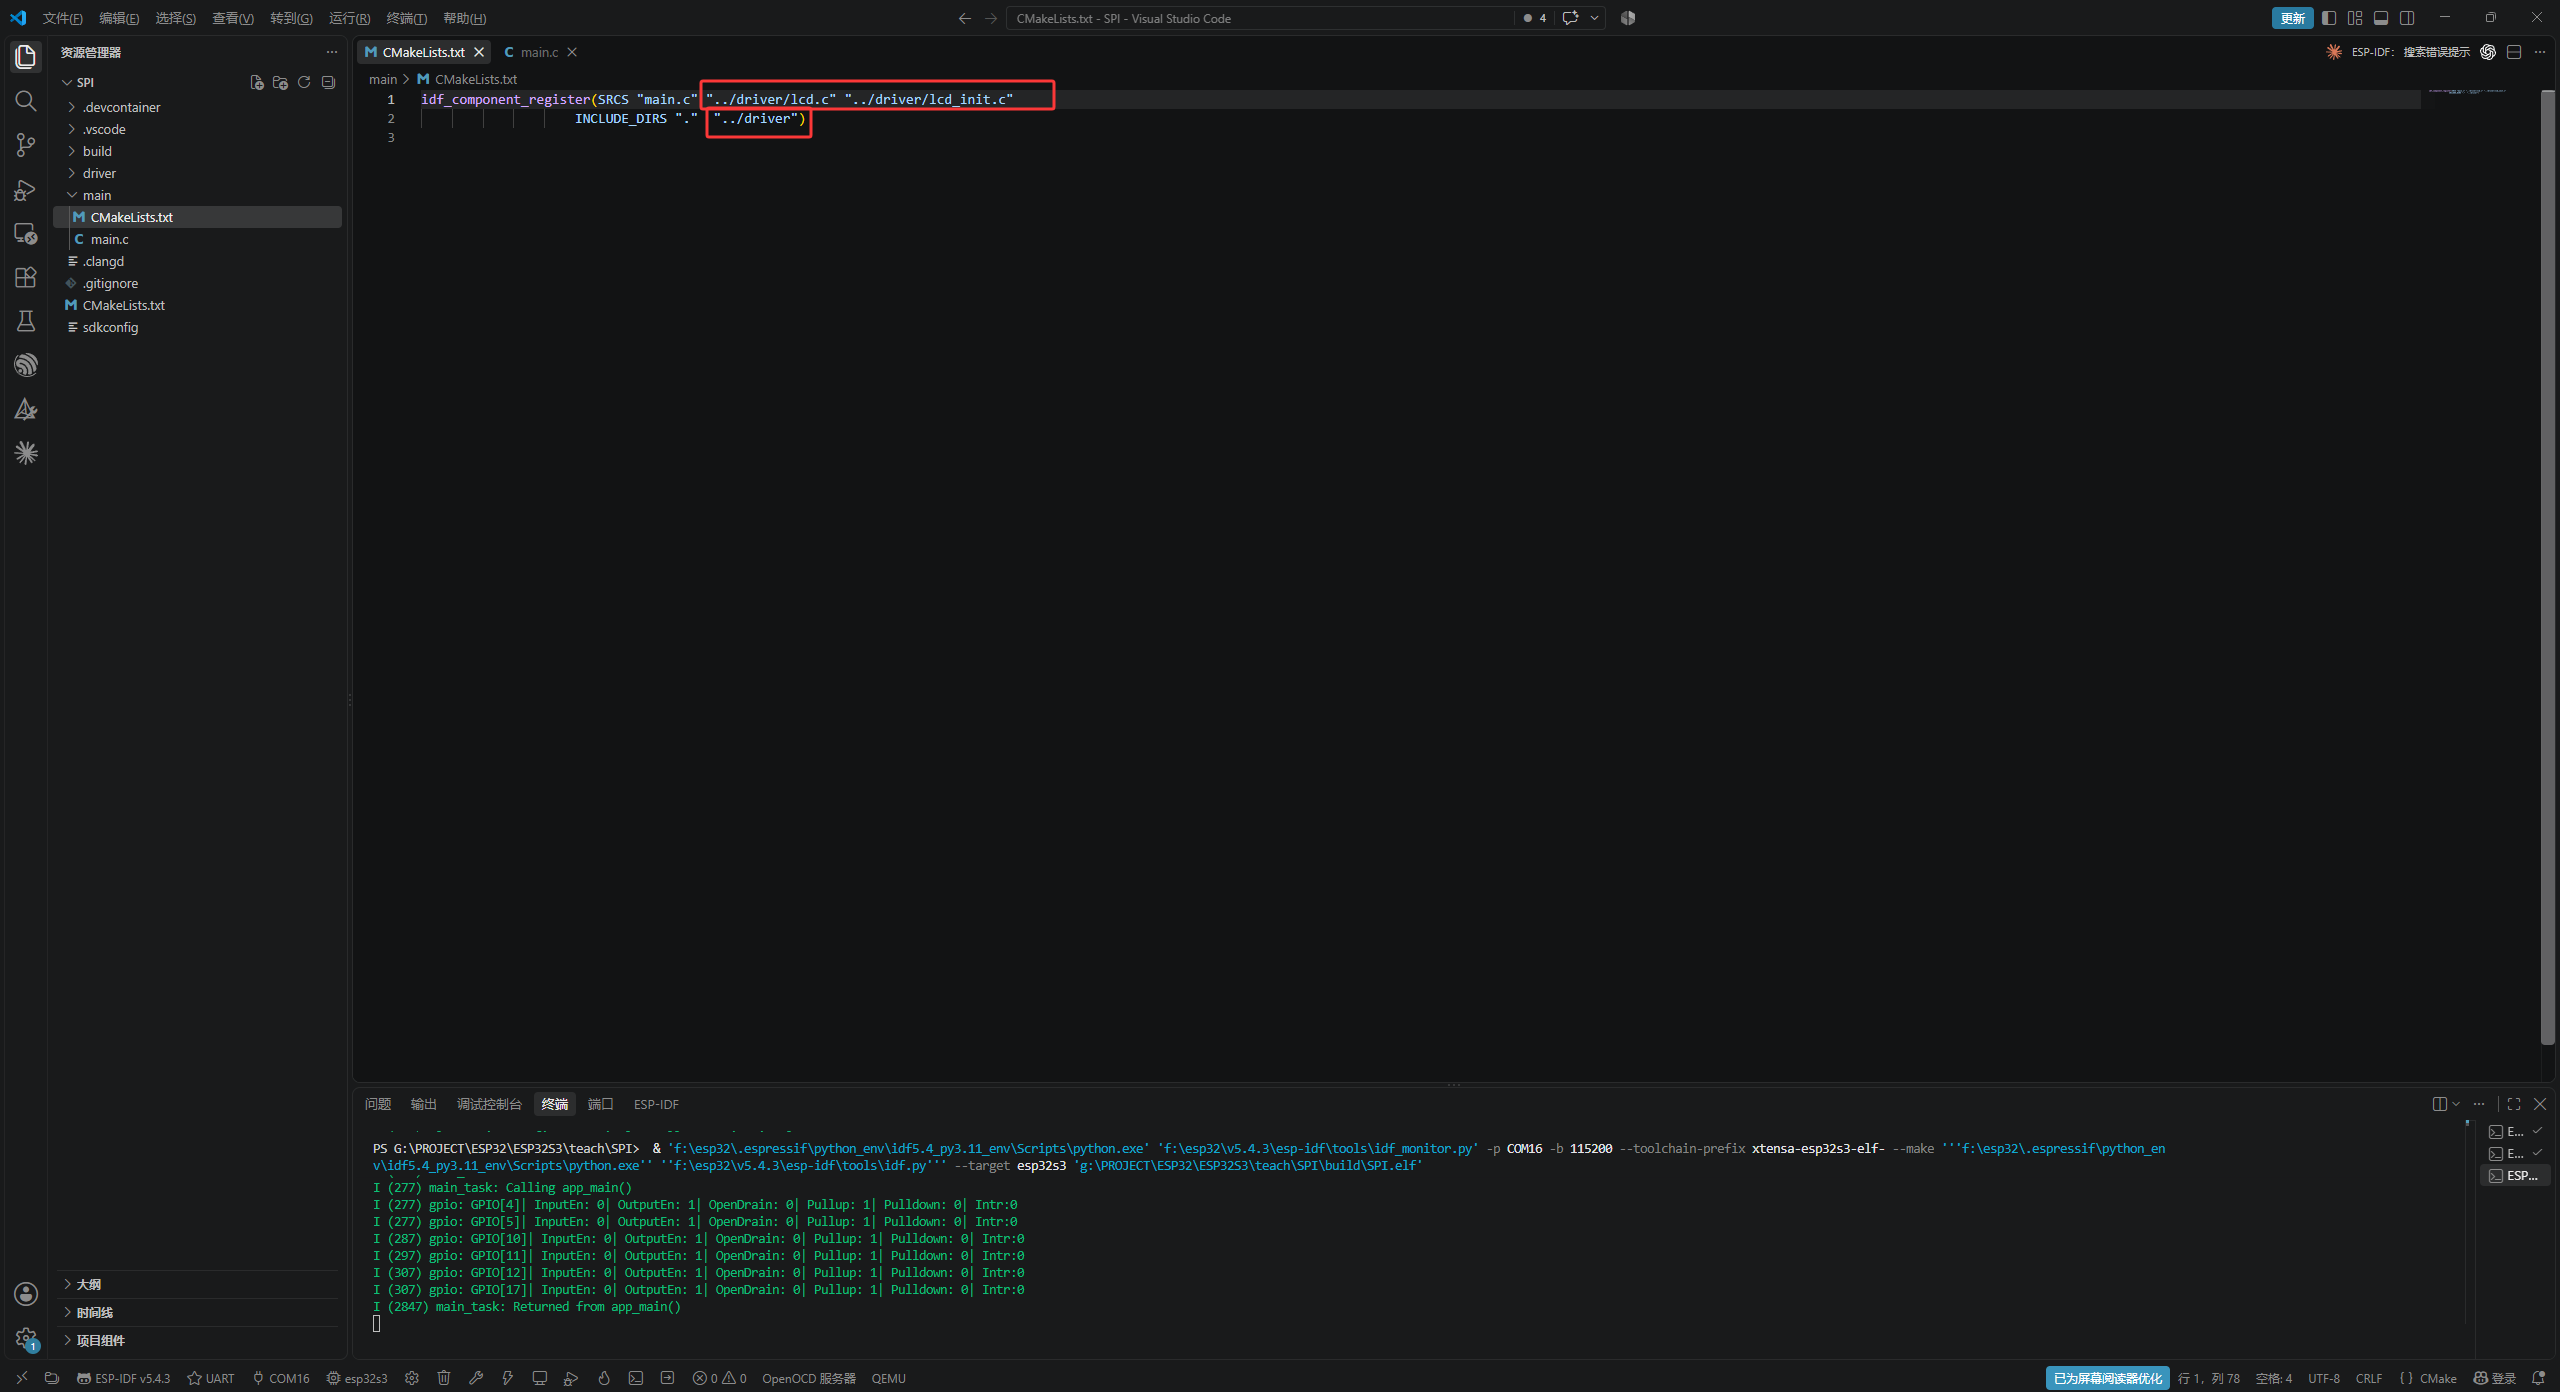Open the 终端 Terminal menu
Image resolution: width=2560 pixels, height=1392 pixels.
click(406, 18)
